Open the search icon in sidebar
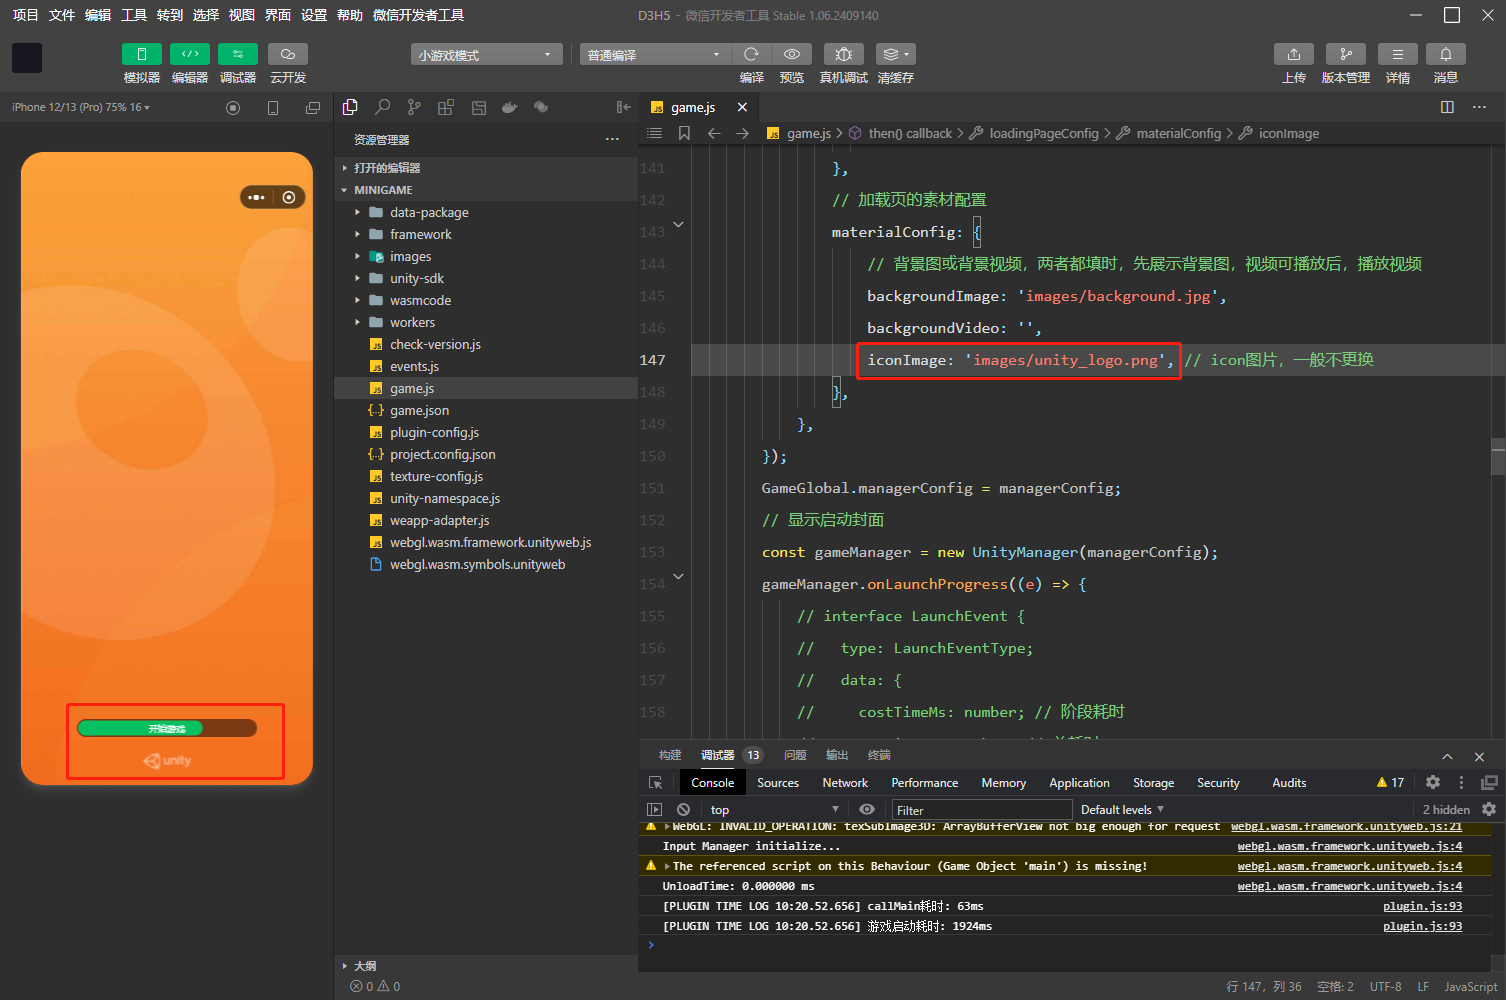1506x1000 pixels. 382,107
